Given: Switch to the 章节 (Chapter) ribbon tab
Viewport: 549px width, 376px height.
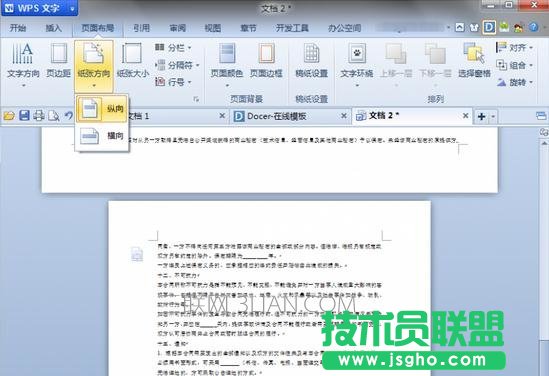Looking at the screenshot, I should pyautogui.click(x=248, y=28).
